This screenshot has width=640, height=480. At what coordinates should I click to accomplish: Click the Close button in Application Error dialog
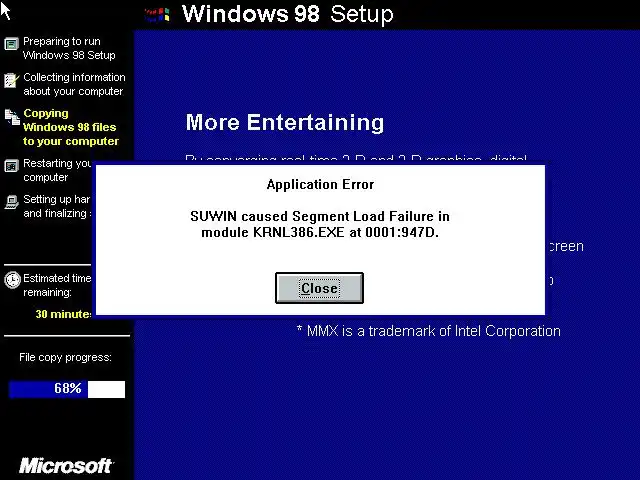tap(319, 288)
